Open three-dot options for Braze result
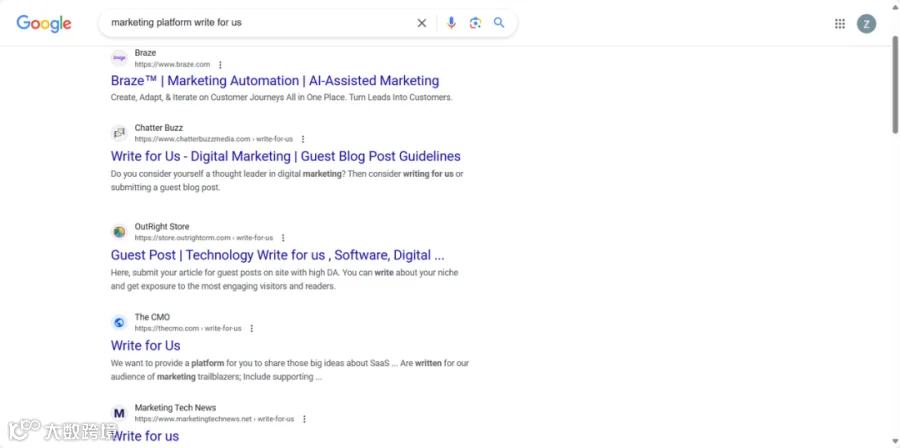900x448 pixels. [220, 65]
